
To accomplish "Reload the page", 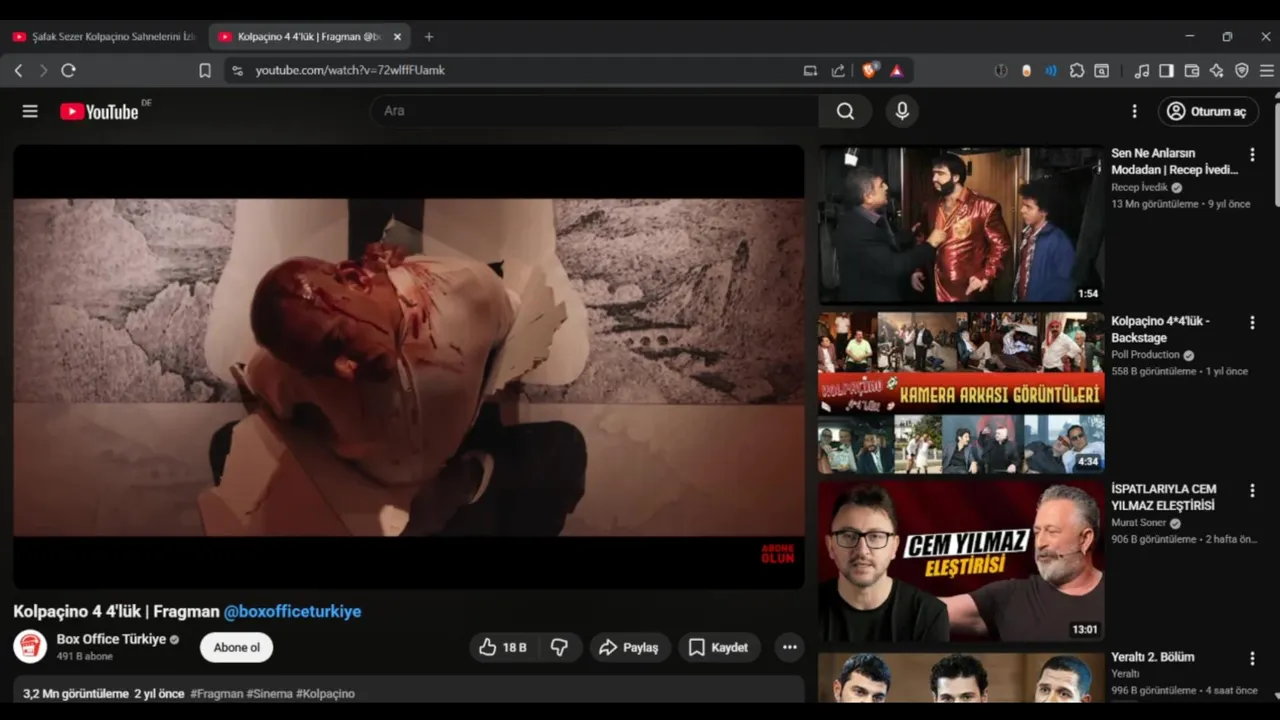I will (68, 70).
